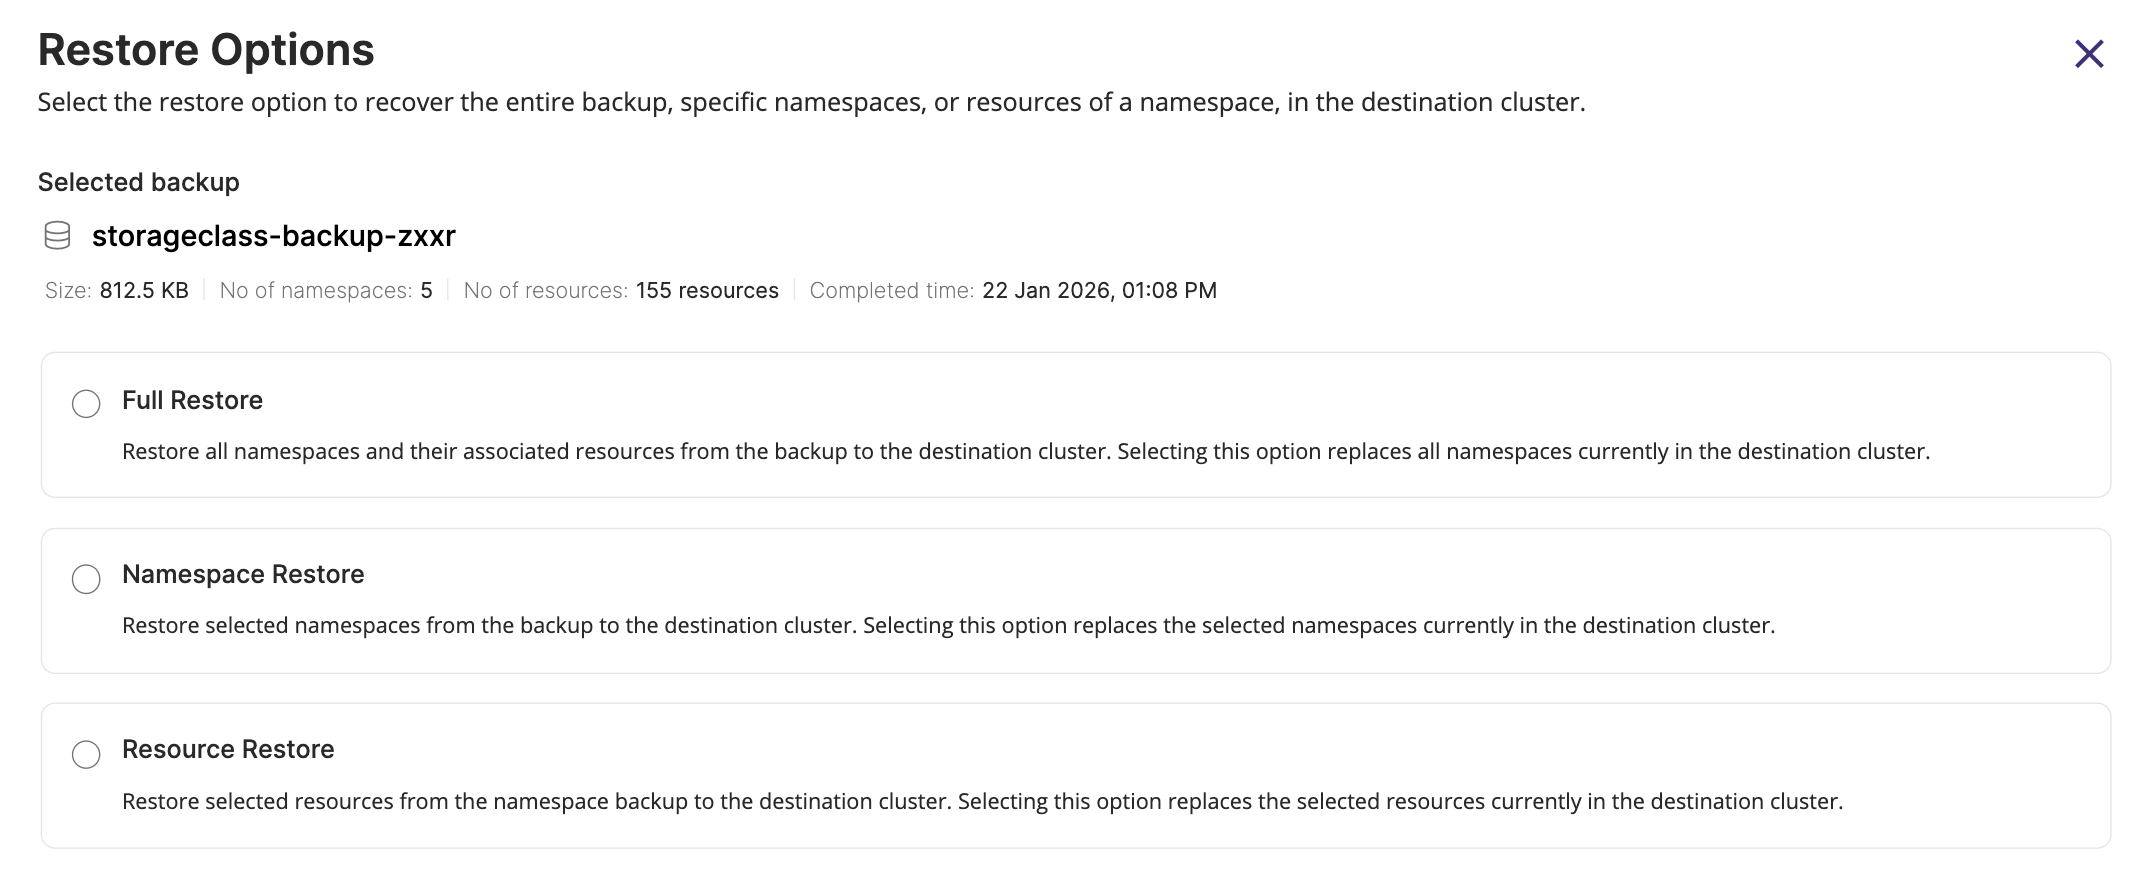
Task: Click the Namespace Restore description text
Action: coord(948,626)
